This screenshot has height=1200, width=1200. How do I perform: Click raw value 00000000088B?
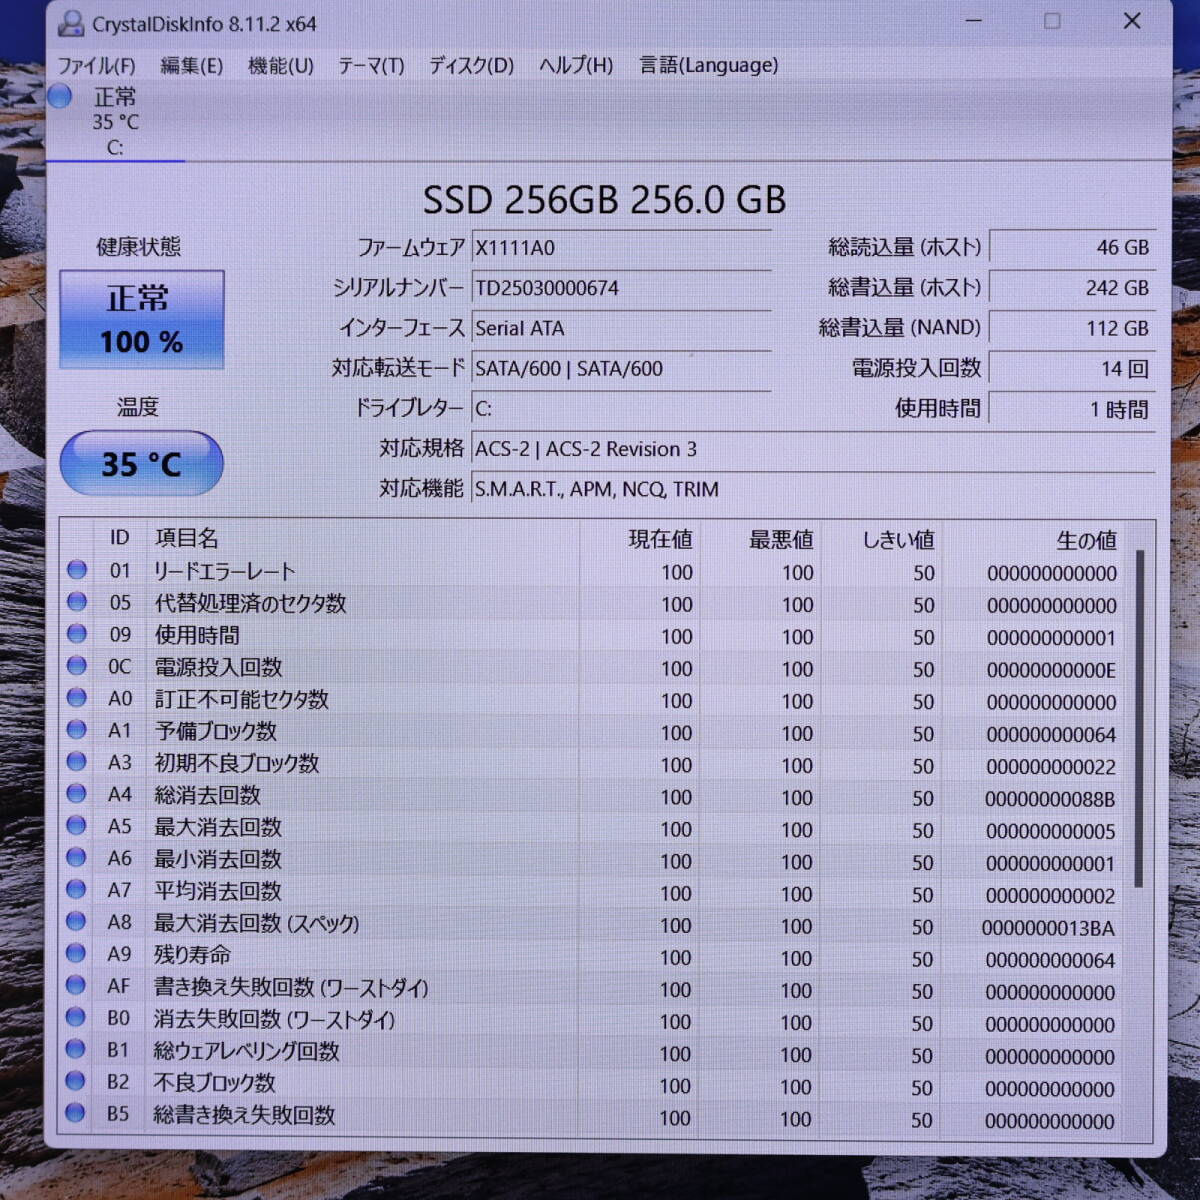pyautogui.click(x=1050, y=799)
